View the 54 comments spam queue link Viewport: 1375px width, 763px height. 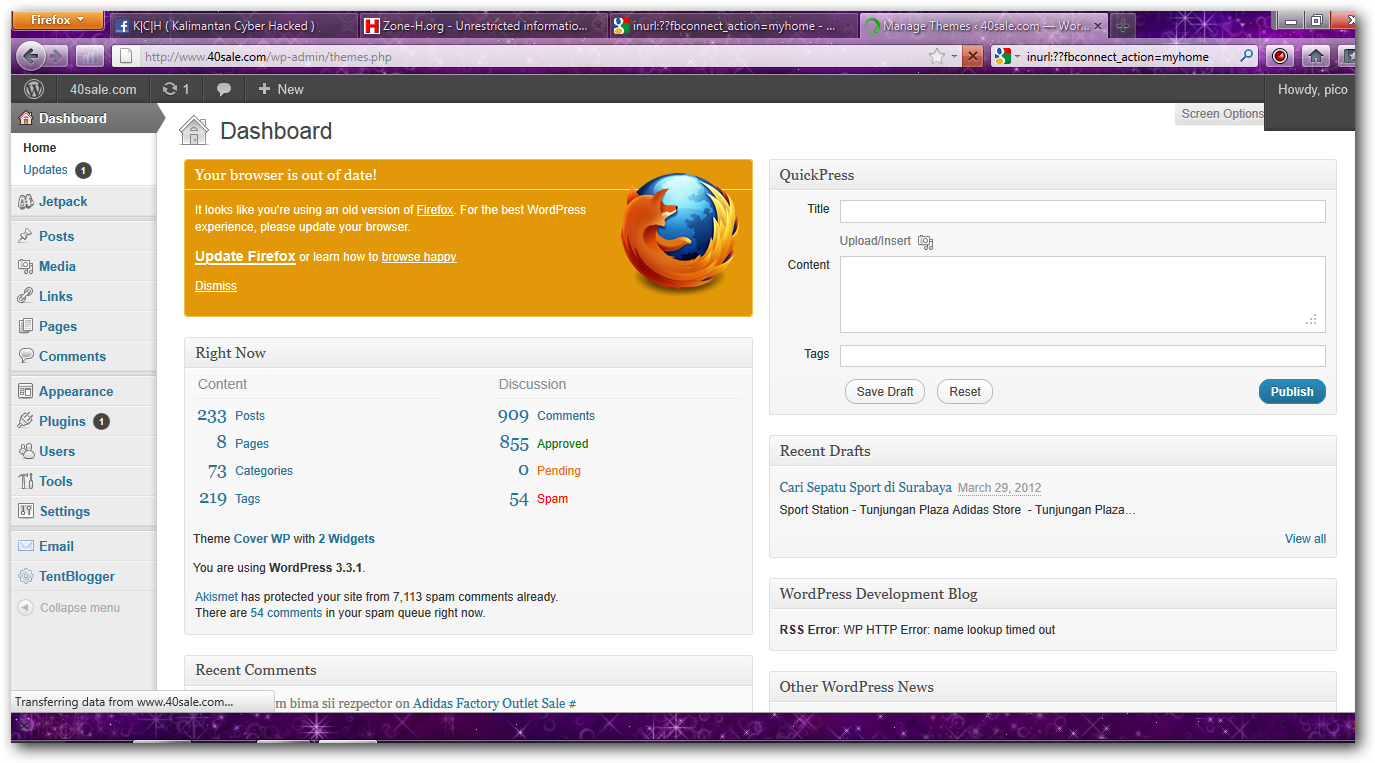tap(286, 613)
